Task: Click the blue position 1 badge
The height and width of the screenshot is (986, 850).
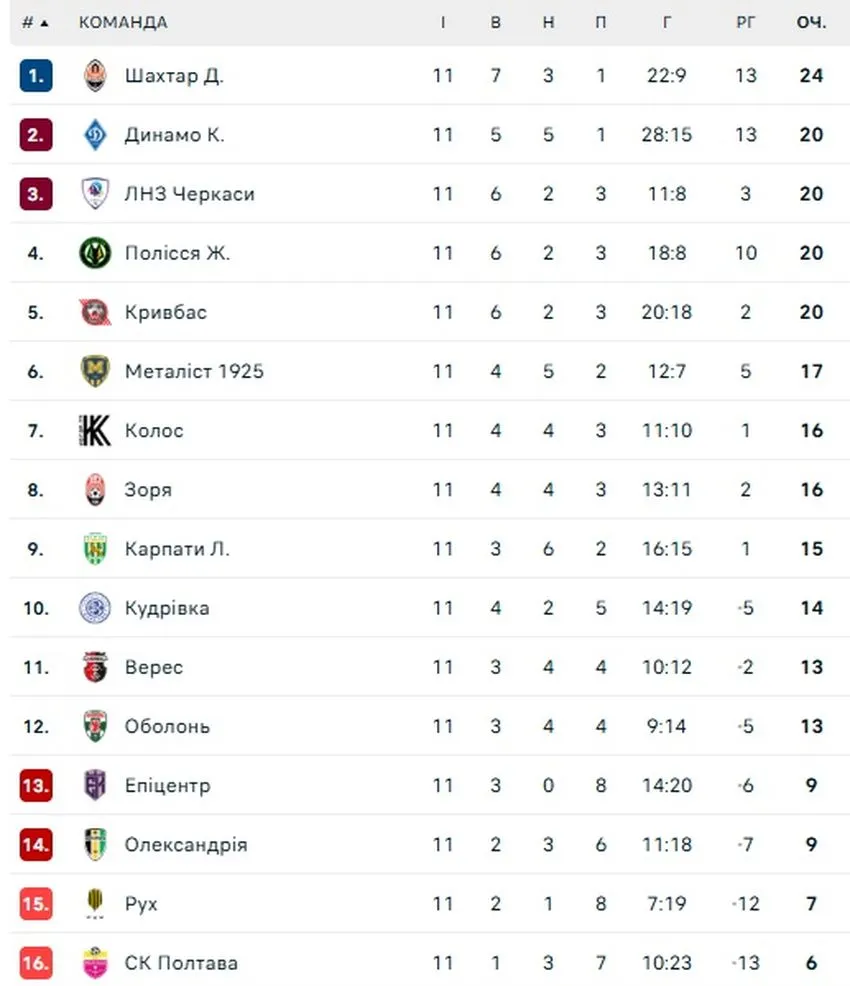Action: click(35, 76)
